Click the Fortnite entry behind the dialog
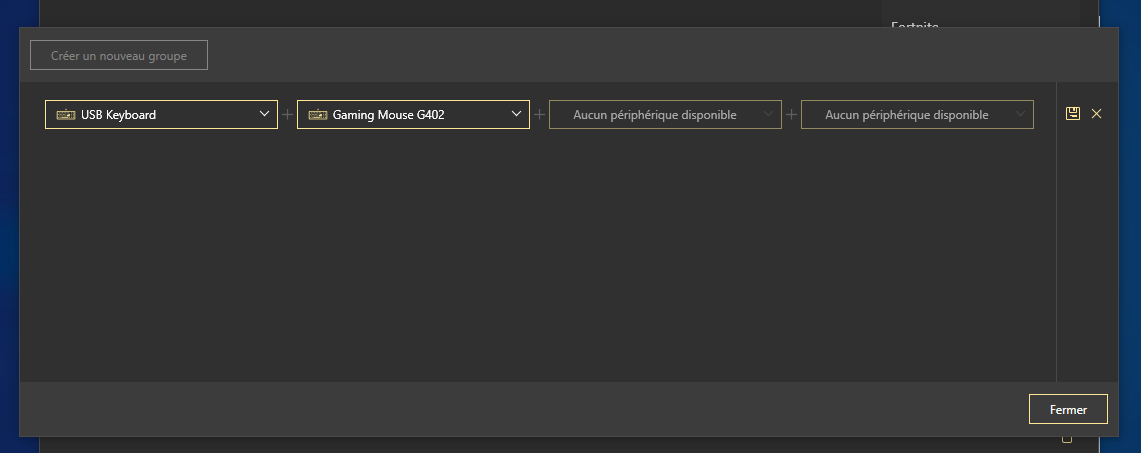Image resolution: width=1141 pixels, height=453 pixels. coord(914,23)
